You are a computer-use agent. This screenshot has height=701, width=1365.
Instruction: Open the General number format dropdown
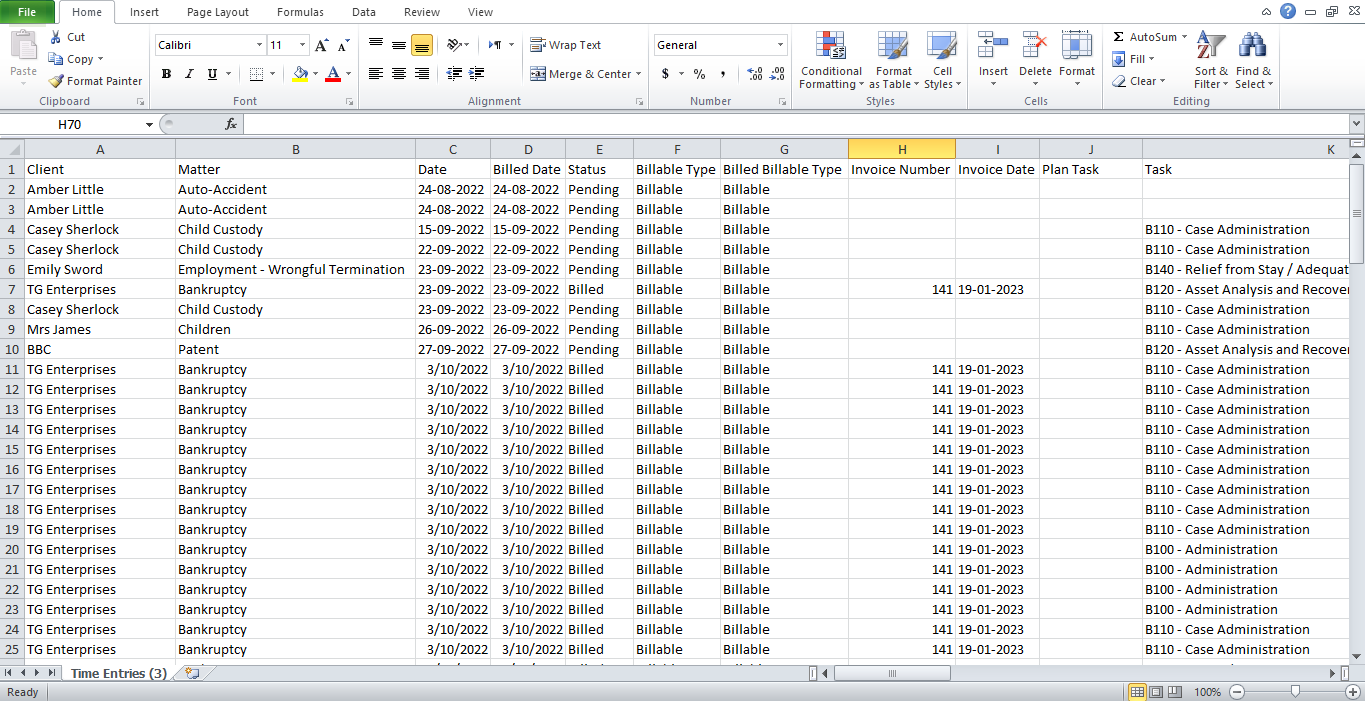point(780,45)
